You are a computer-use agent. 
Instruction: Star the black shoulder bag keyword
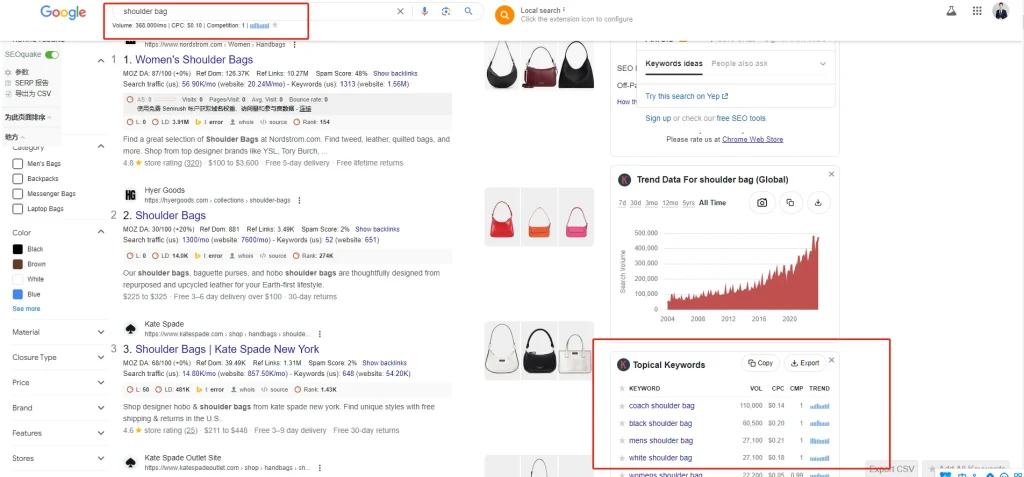(x=622, y=423)
